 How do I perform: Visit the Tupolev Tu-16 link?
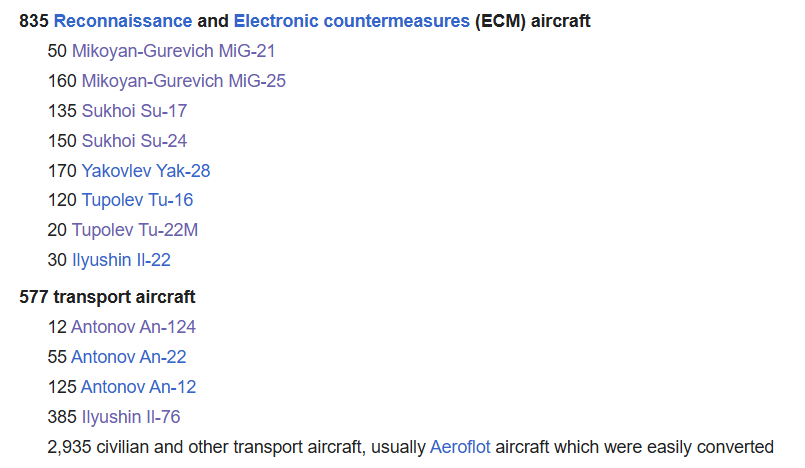137,200
